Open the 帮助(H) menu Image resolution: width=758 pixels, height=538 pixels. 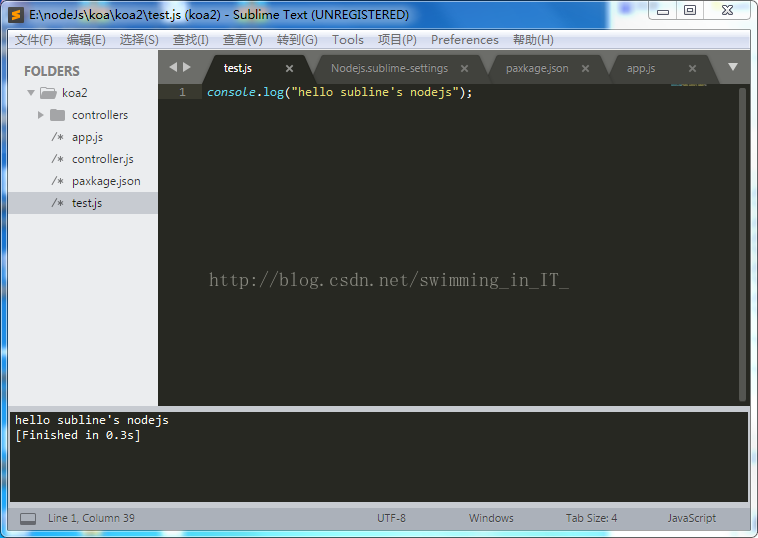pyautogui.click(x=533, y=40)
